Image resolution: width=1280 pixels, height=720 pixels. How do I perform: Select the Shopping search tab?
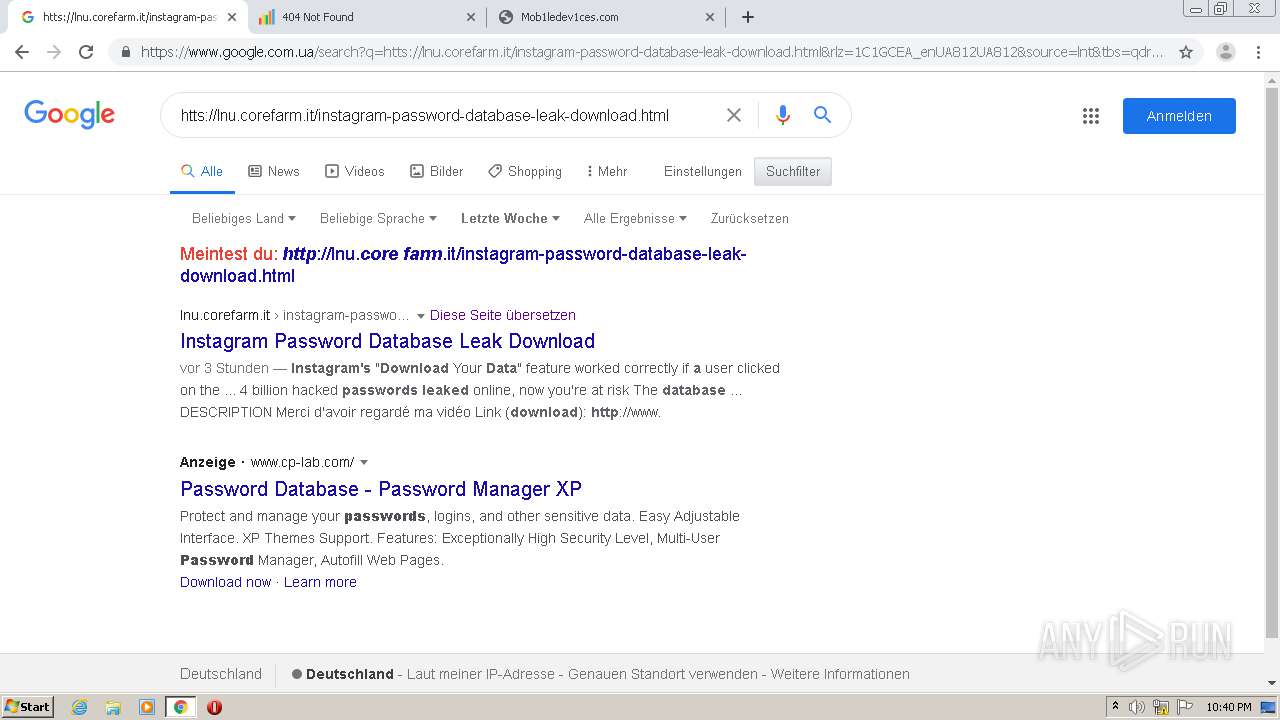(525, 171)
